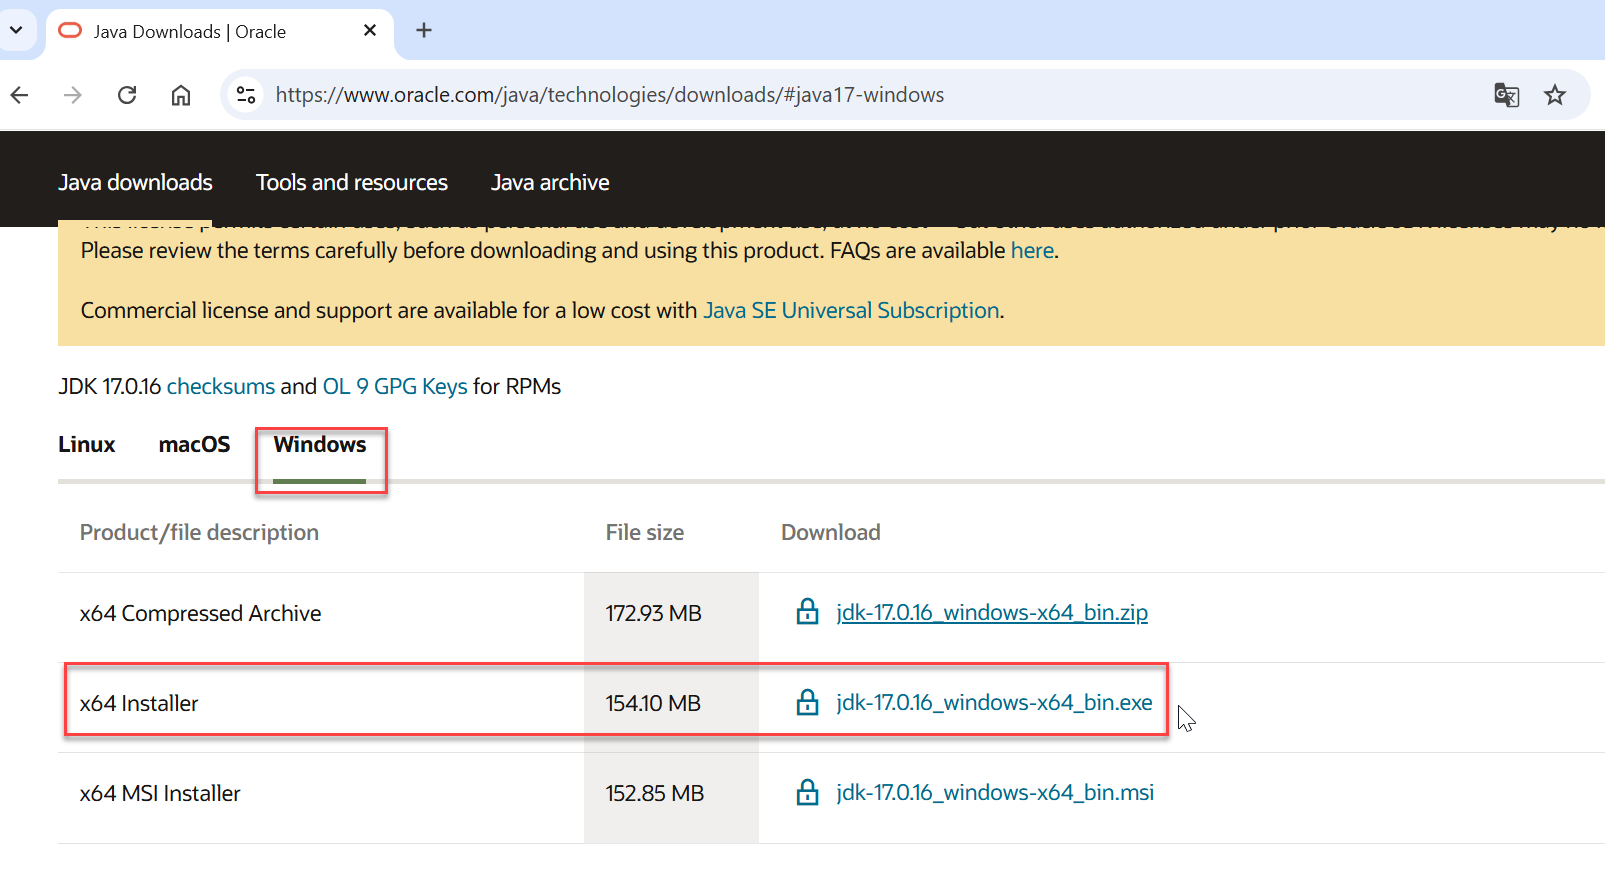The image size is (1605, 888).
Task: Switch to the Linux tab
Action: tap(87, 444)
